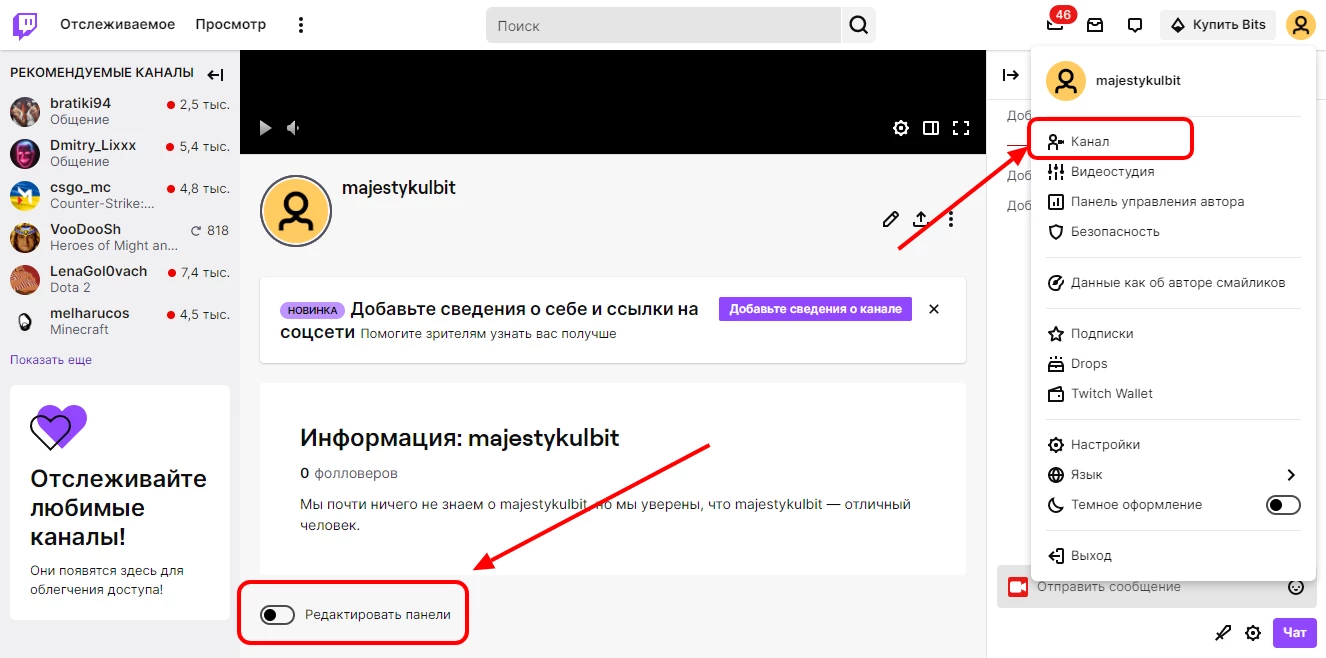Image resolution: width=1326 pixels, height=658 pixels.
Task: Dismiss the add channel info banner
Action: pyautogui.click(x=934, y=309)
